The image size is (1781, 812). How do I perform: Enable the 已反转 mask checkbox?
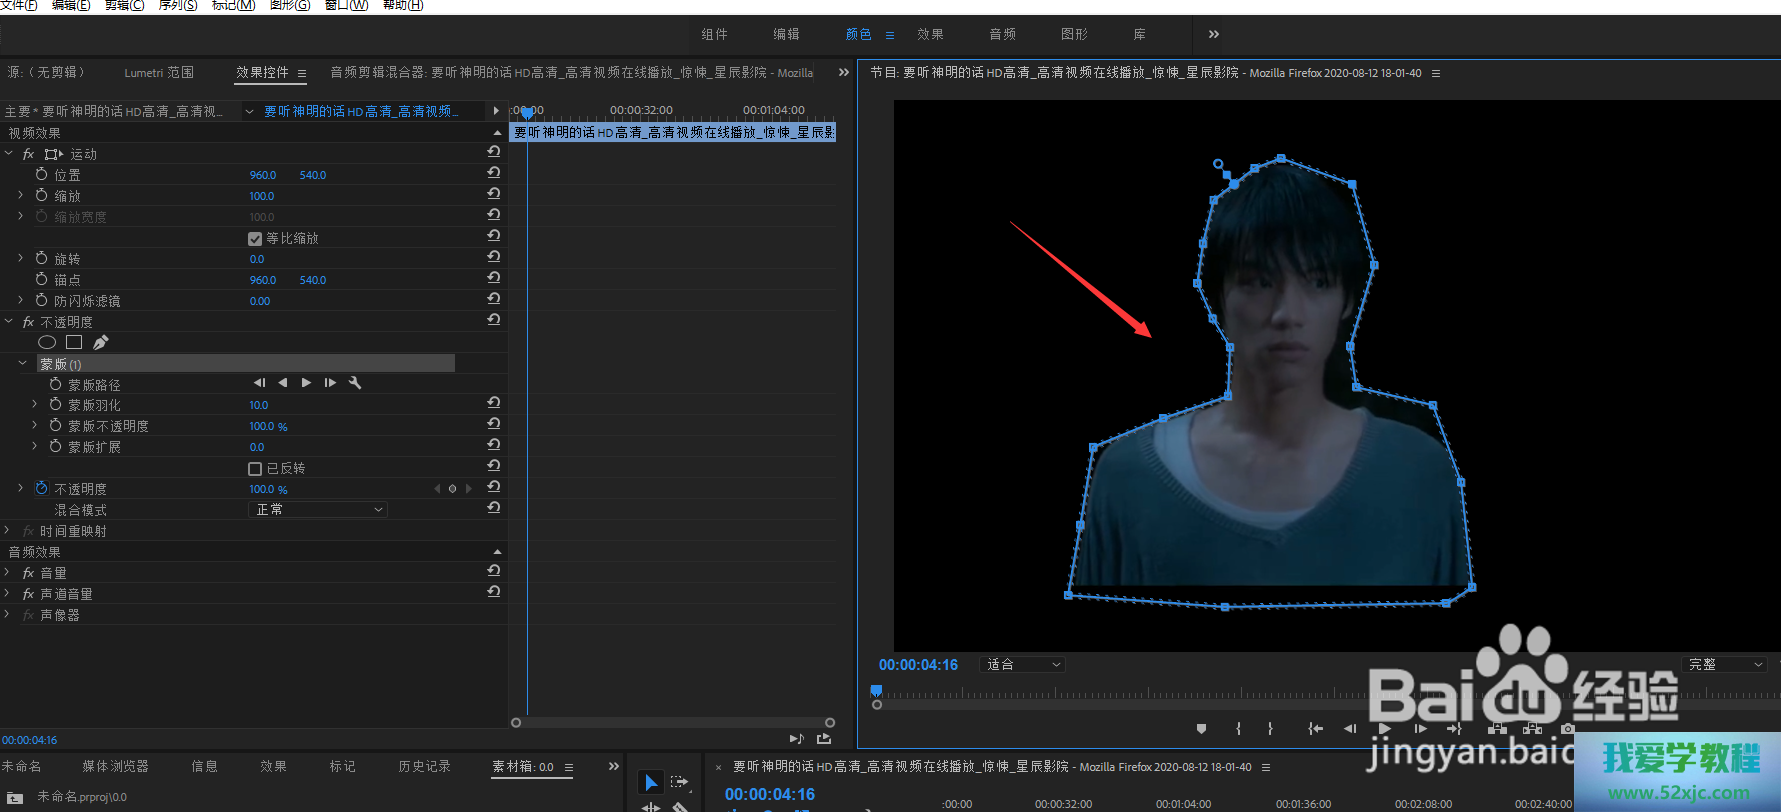pyautogui.click(x=255, y=469)
